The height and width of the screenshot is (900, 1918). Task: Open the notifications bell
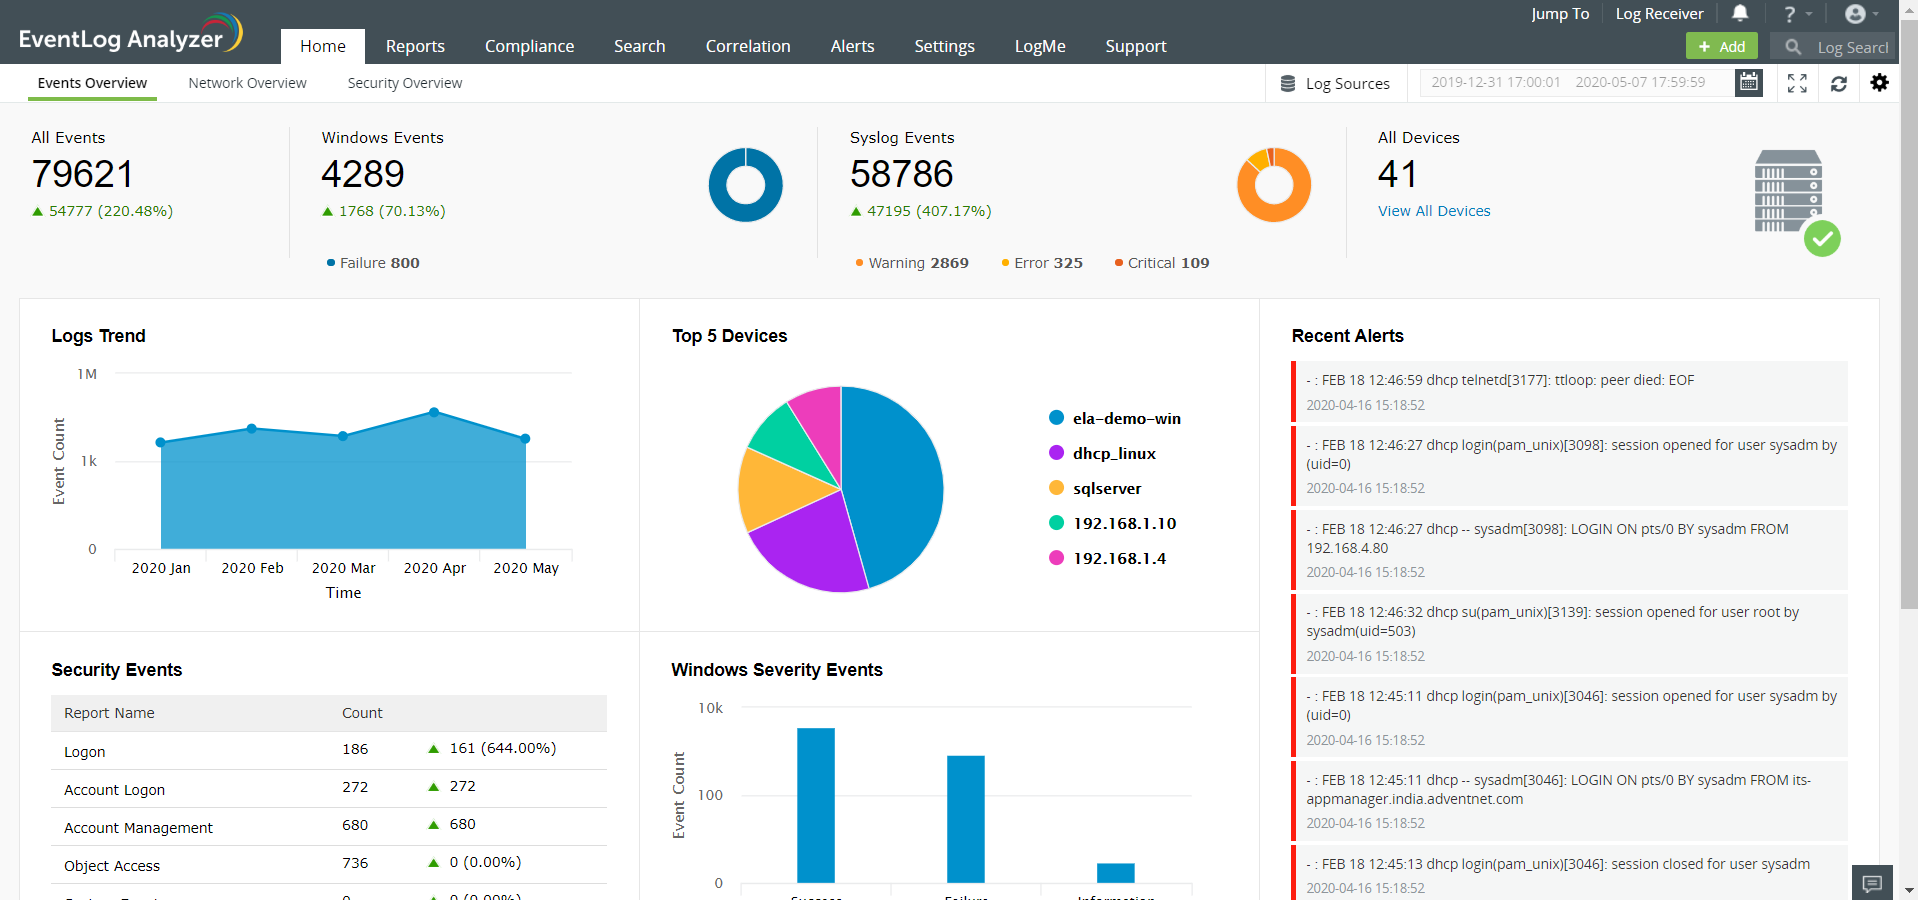(x=1740, y=13)
